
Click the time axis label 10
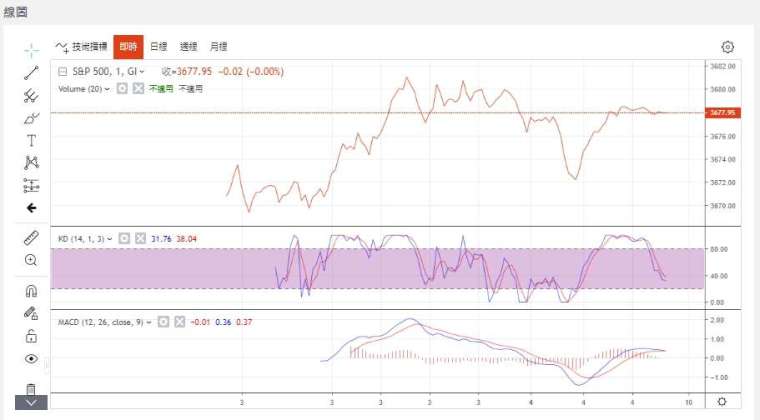[689, 403]
